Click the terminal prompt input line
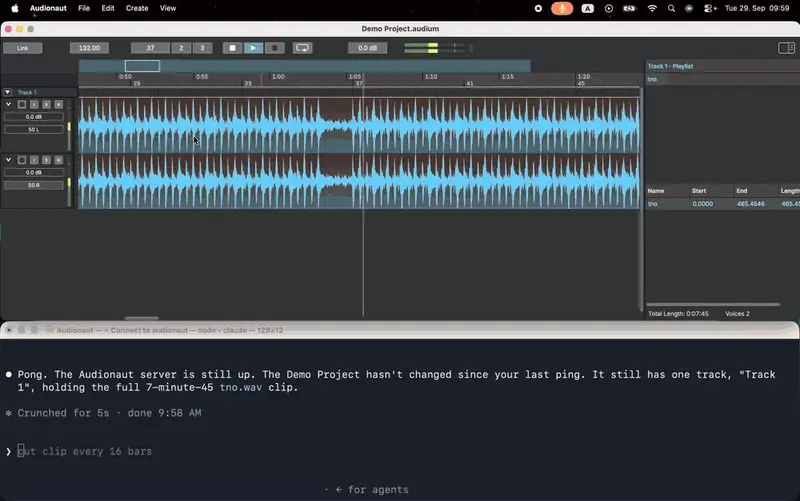 pyautogui.click(x=400, y=452)
